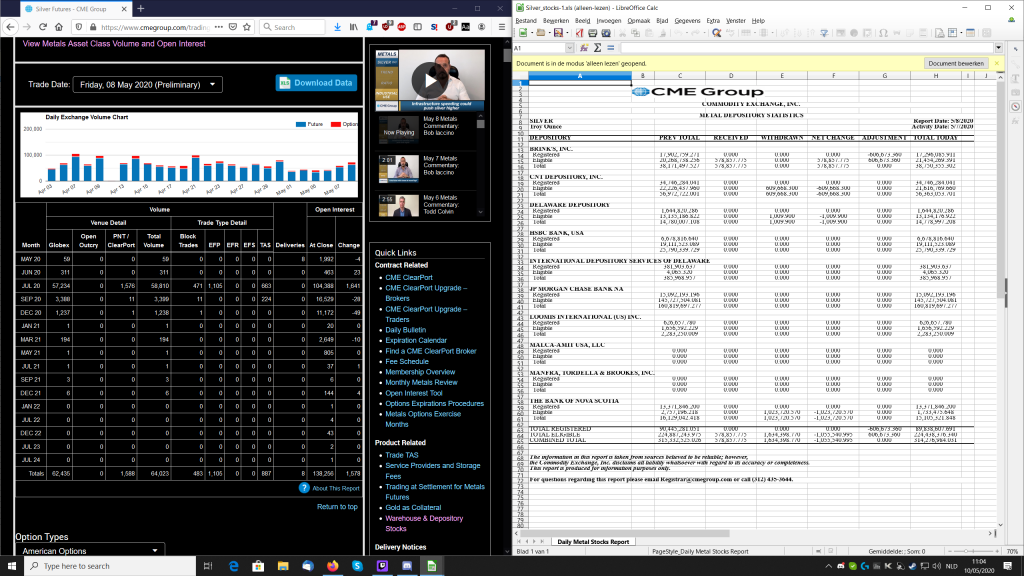Click the Download Data button
The image size is (1024, 576).
tap(316, 83)
